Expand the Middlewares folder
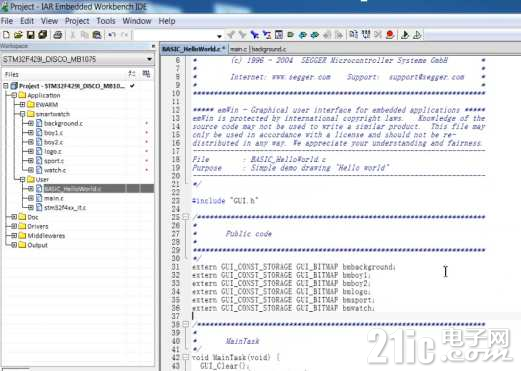 click(14, 236)
